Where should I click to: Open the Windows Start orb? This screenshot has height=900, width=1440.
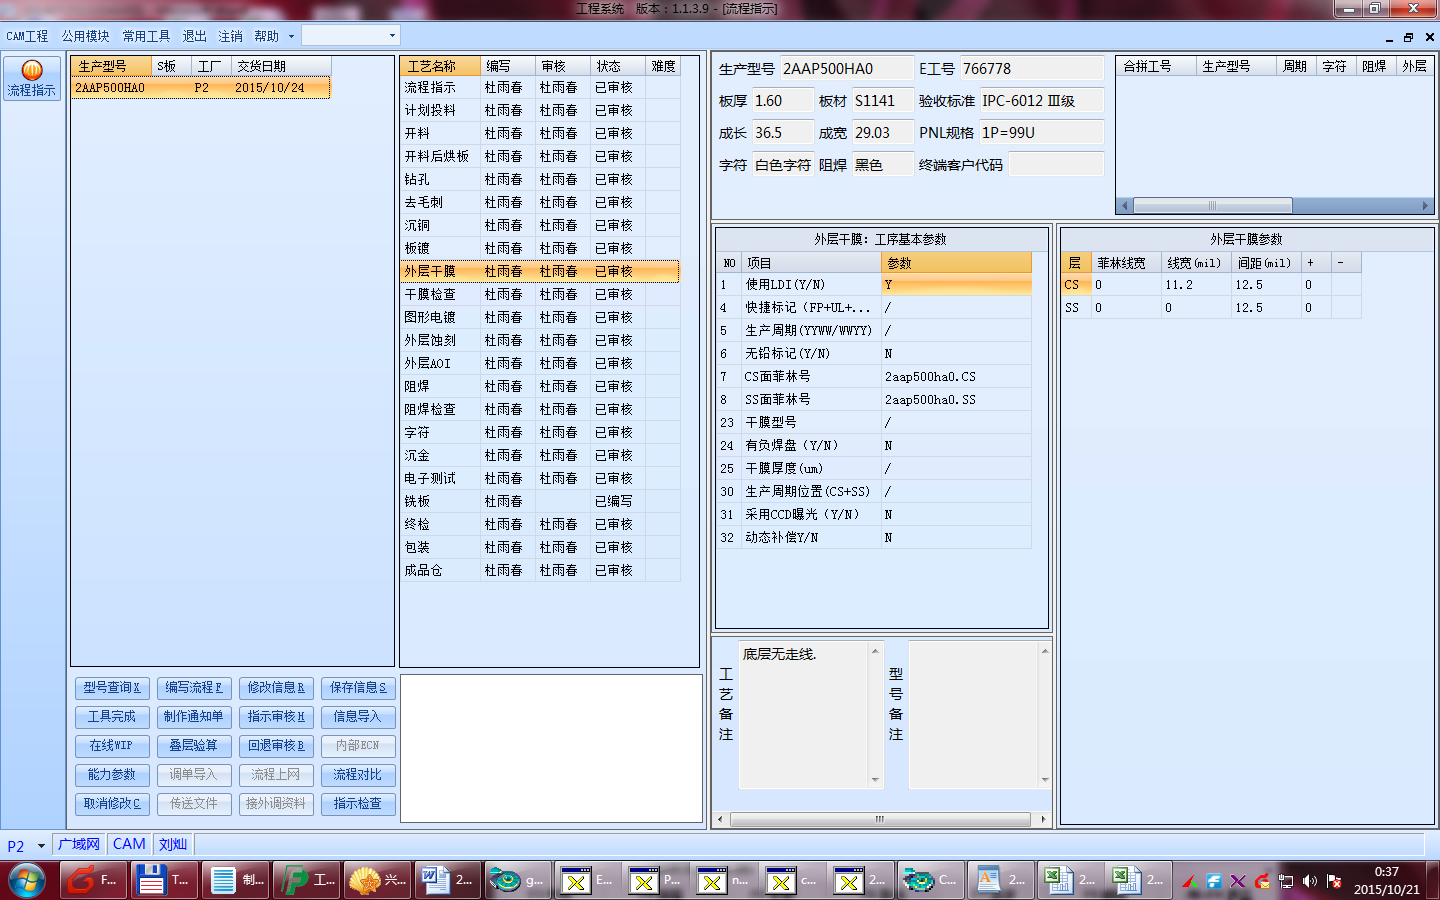pyautogui.click(x=27, y=881)
